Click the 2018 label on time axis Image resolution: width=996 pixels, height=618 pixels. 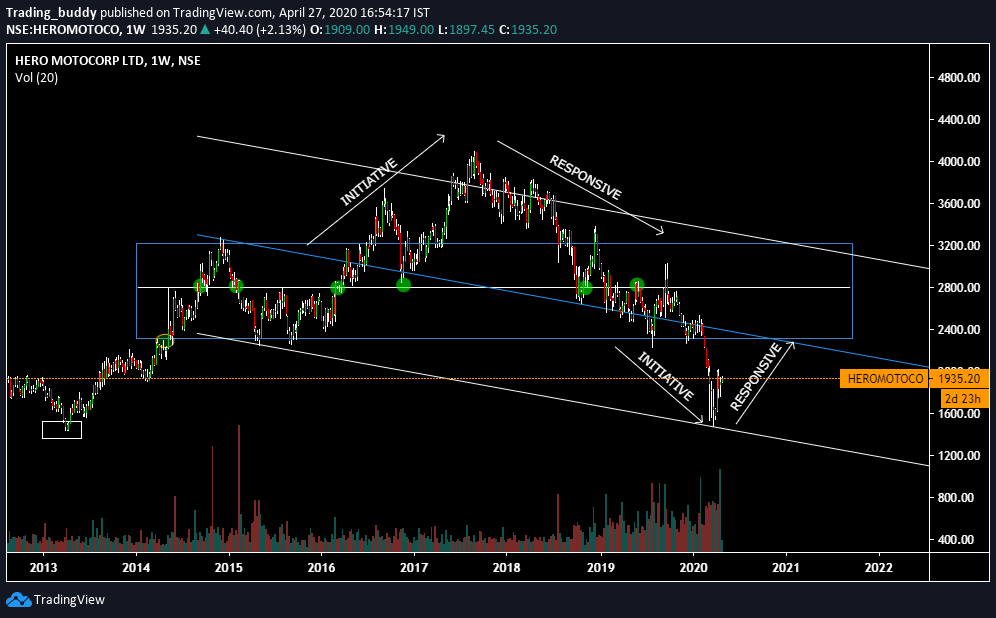pyautogui.click(x=507, y=567)
